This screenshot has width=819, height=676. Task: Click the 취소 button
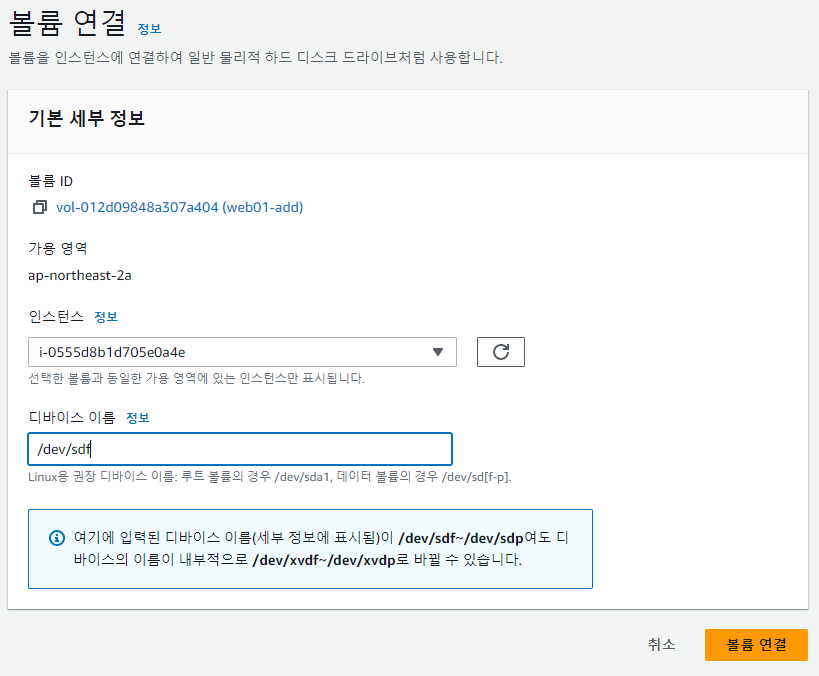tap(661, 645)
